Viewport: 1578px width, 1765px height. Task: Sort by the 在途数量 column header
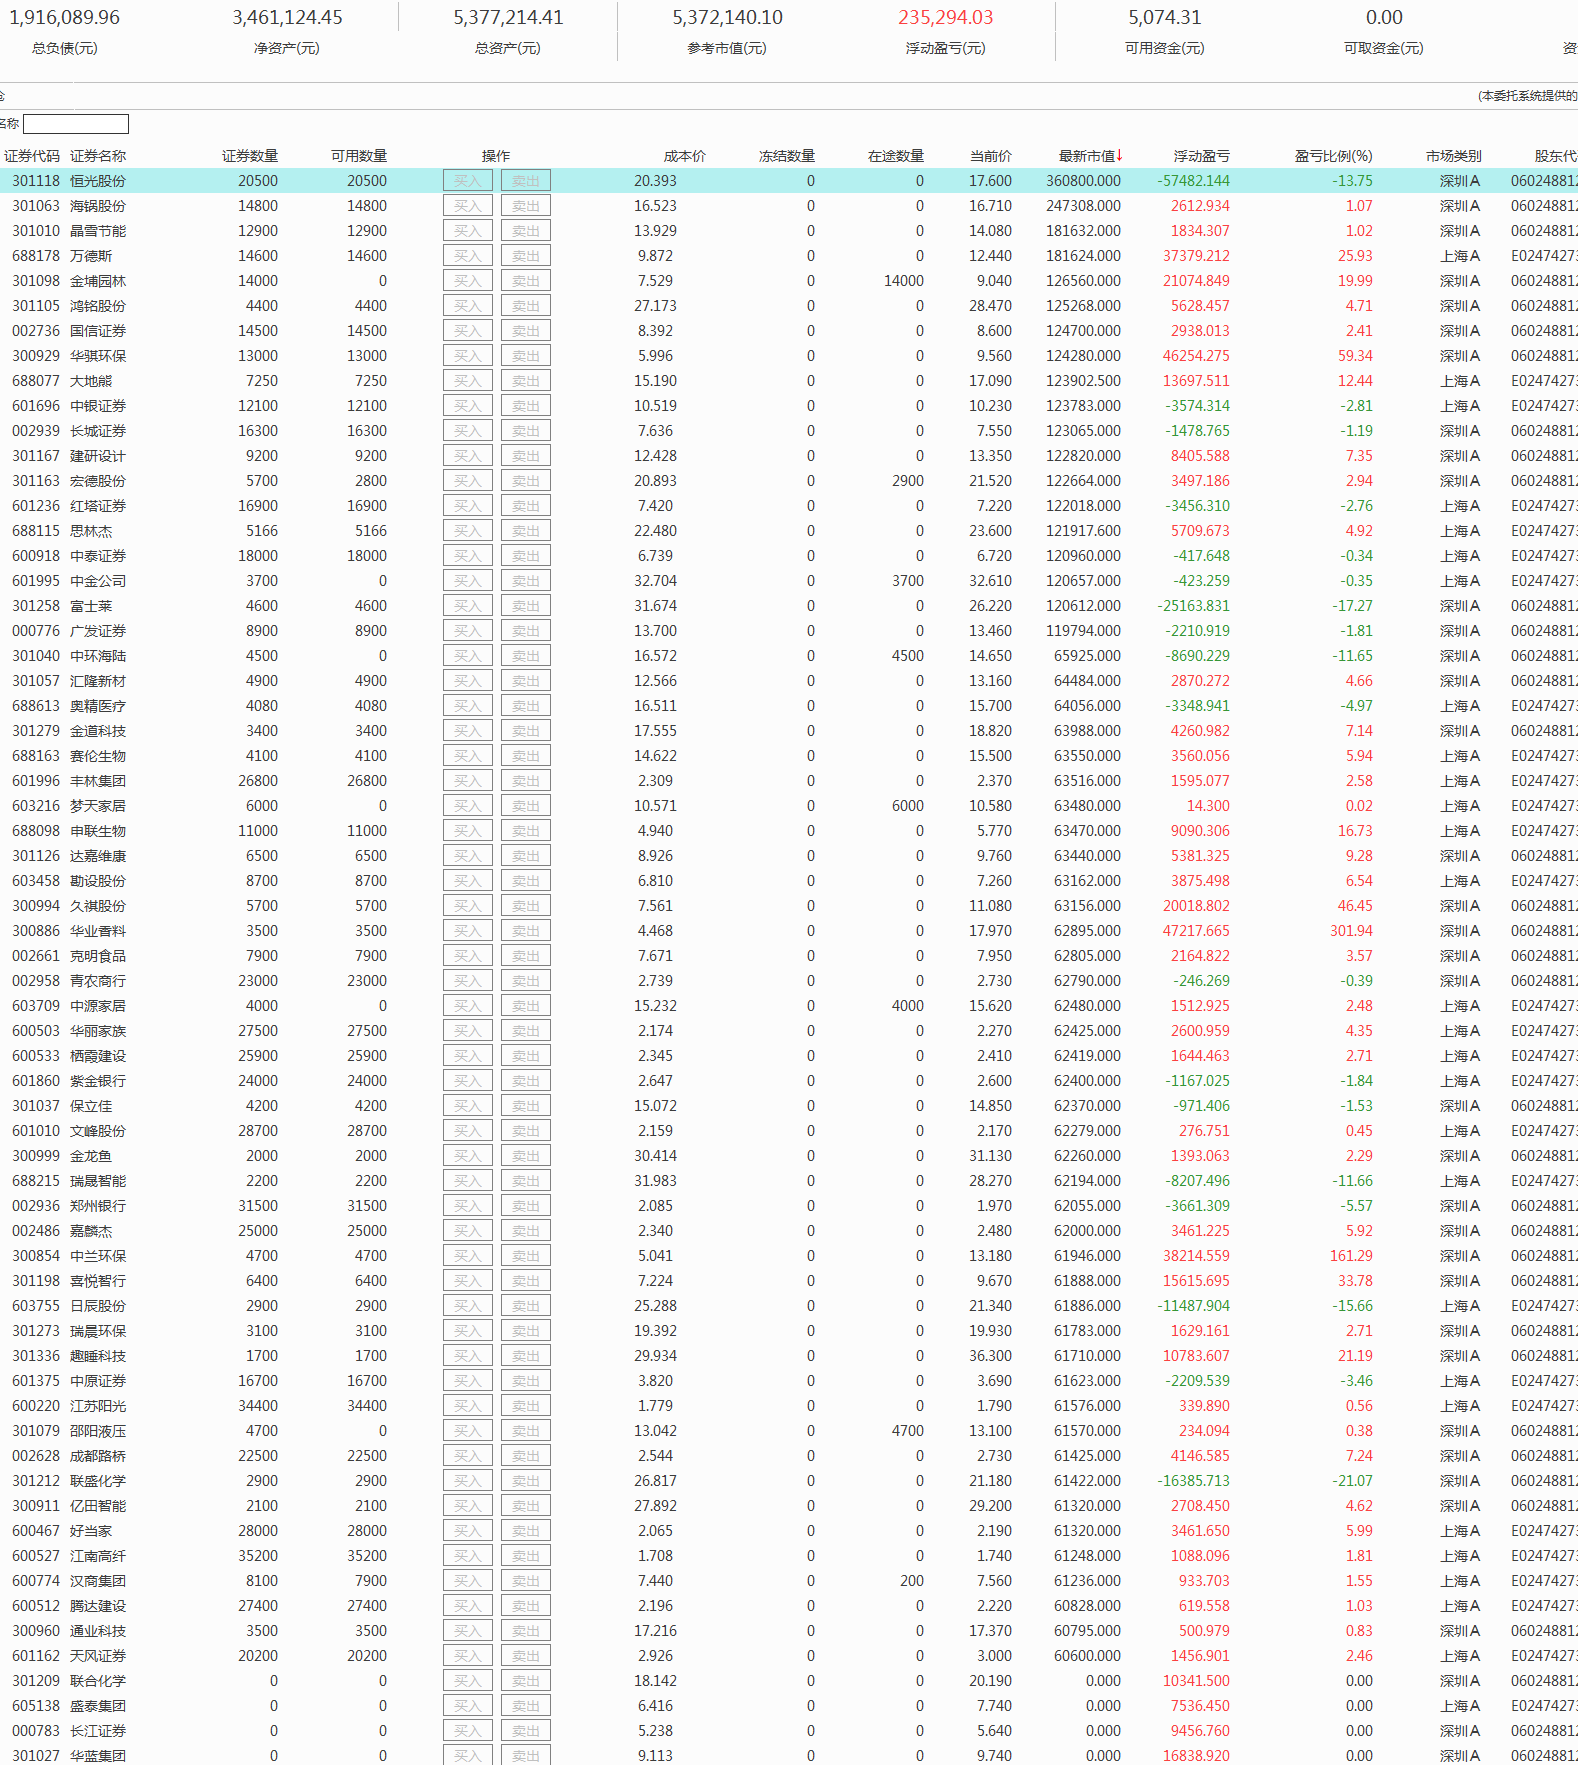[x=896, y=156]
